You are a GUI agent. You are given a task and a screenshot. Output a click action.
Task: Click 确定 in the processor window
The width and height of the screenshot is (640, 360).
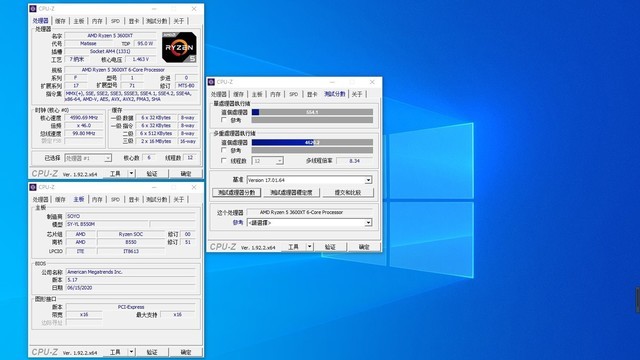click(186, 173)
